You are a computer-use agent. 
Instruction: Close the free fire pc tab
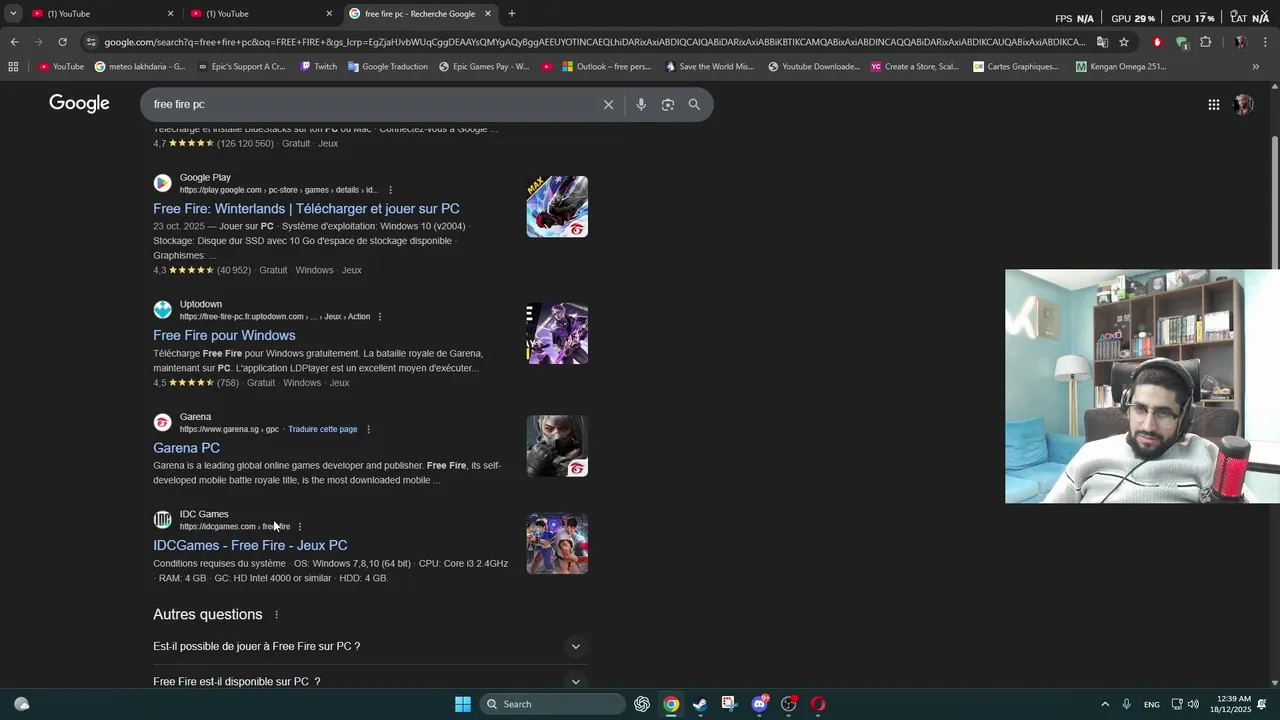coord(488,13)
